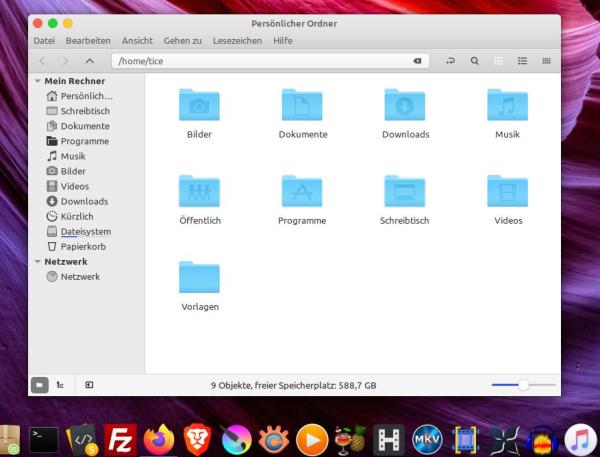Viewport: 600px width, 457px height.
Task: Select the Musik folder in main view
Action: click(507, 105)
